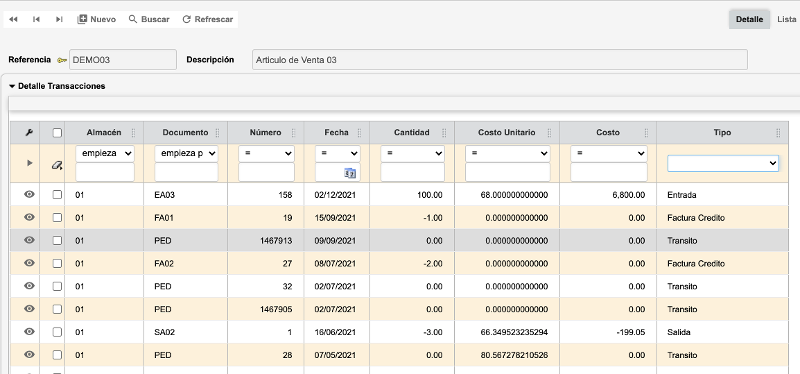The image size is (800, 374).
Task: Focus the Referencia field DEMO03
Action: 122,60
